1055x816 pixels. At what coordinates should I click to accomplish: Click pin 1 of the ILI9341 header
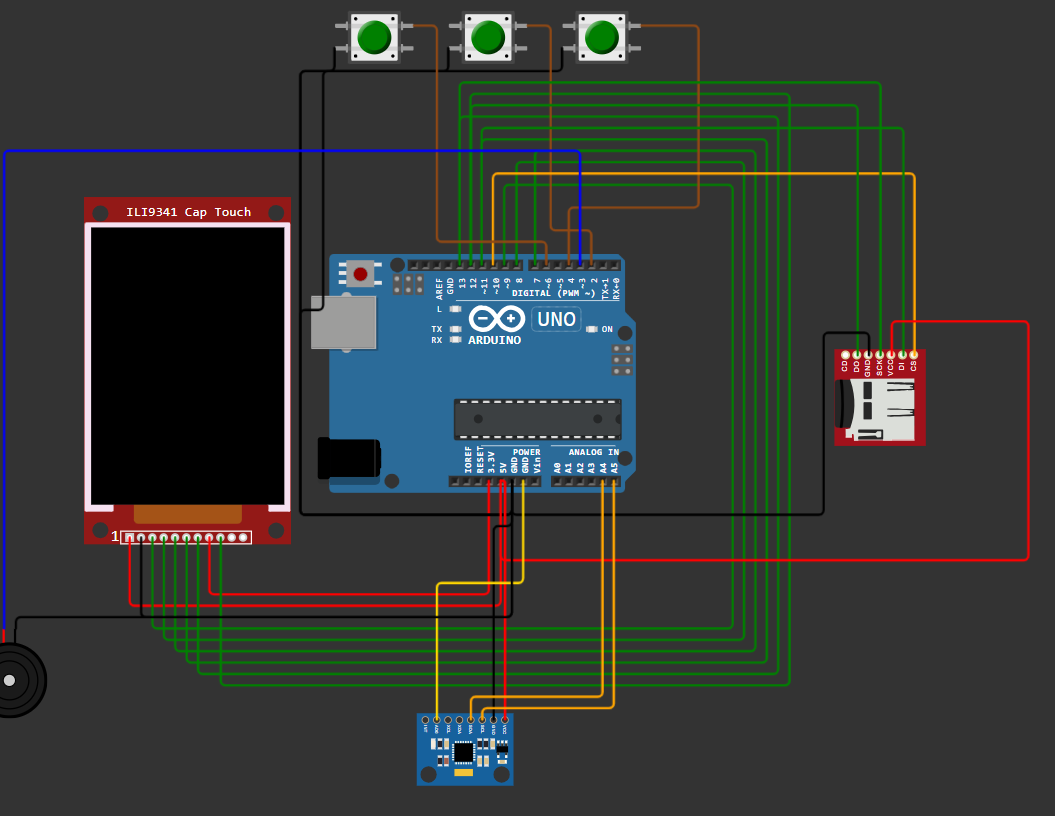(130, 537)
